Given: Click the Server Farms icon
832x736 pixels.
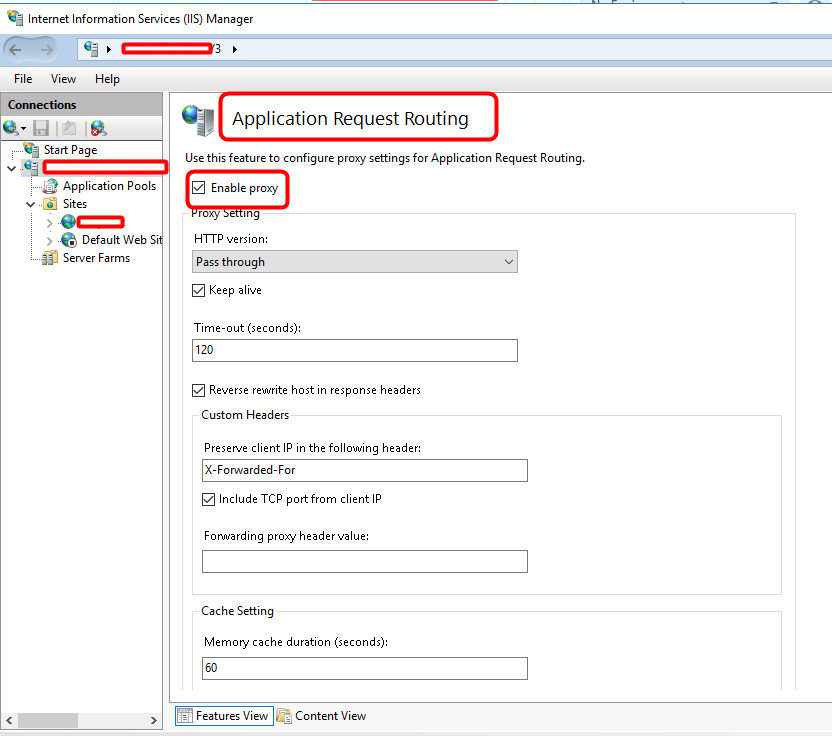Looking at the screenshot, I should coord(50,258).
